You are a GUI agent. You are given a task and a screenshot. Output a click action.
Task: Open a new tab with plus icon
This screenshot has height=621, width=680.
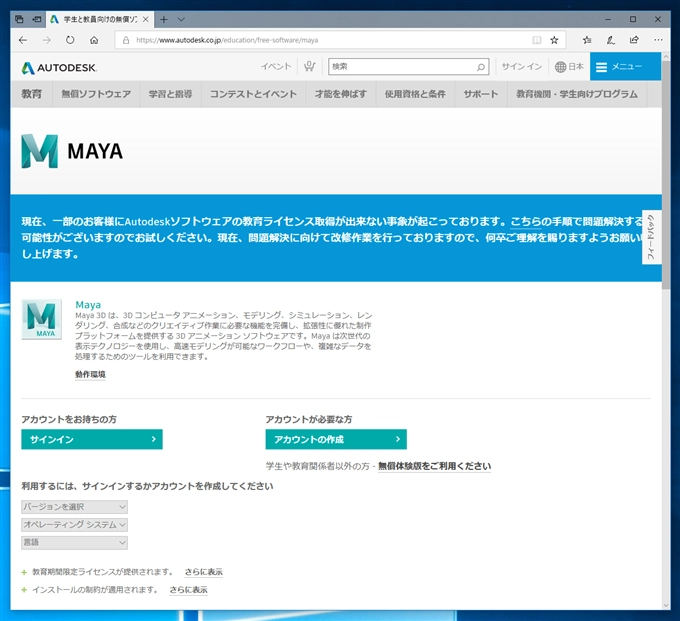163,20
